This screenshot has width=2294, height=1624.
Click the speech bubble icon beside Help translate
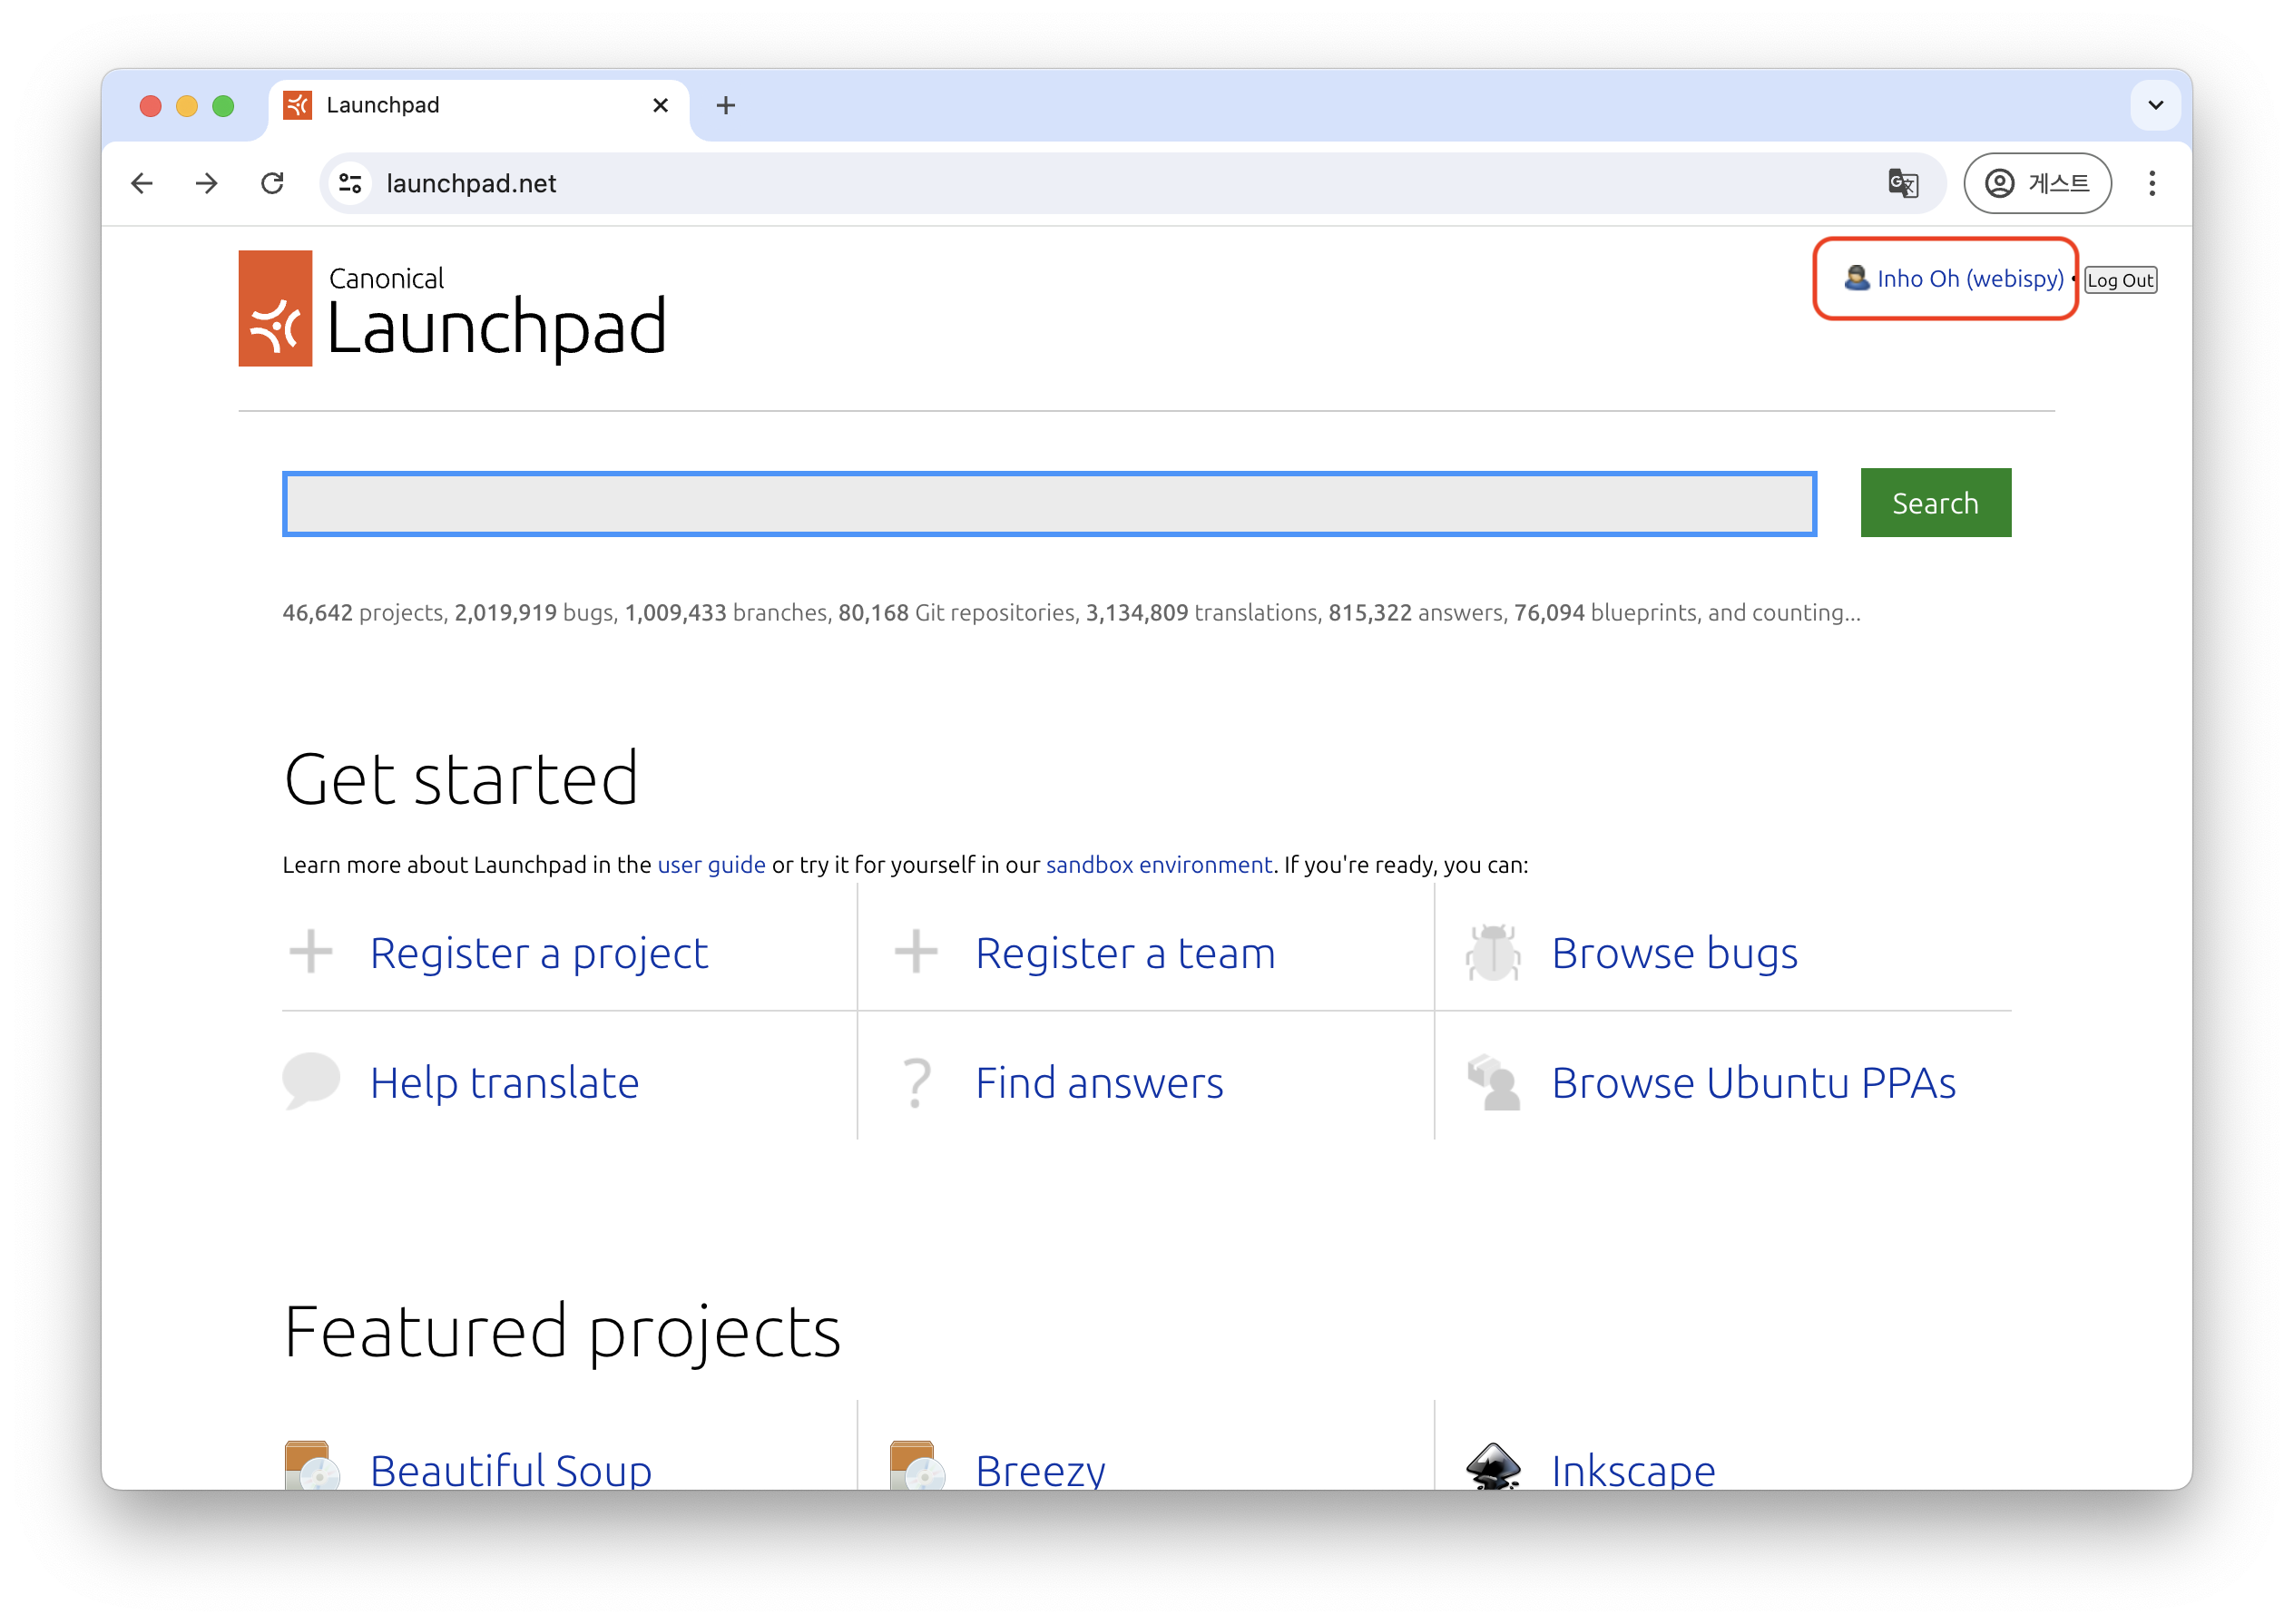click(x=311, y=1081)
